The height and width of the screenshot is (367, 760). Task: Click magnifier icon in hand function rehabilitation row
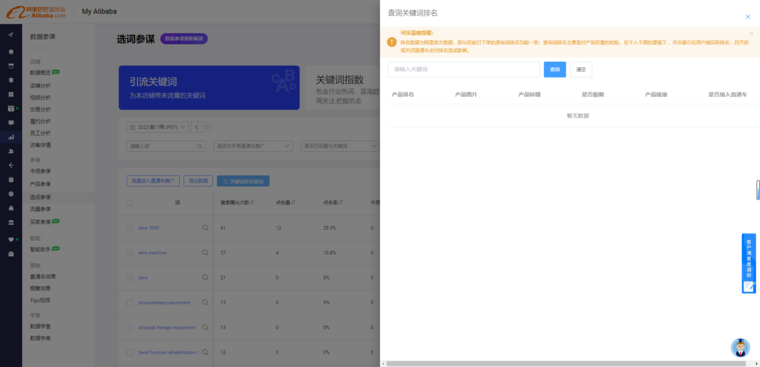pos(205,352)
